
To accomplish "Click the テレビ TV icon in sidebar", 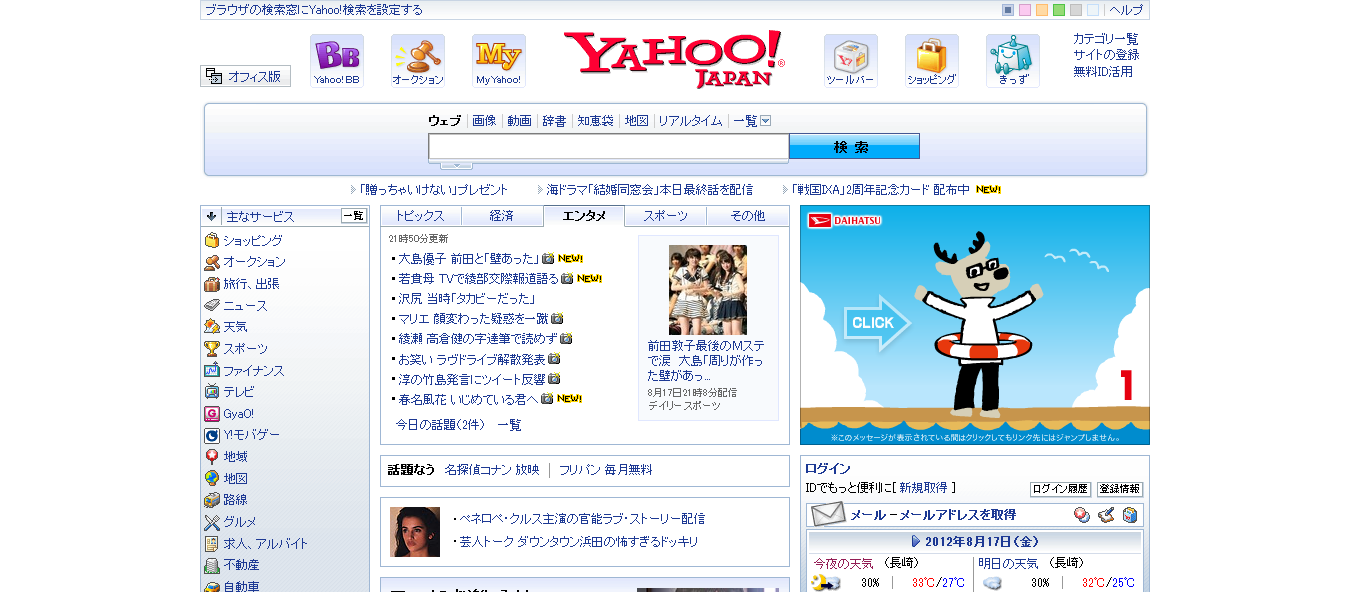I will 212,392.
